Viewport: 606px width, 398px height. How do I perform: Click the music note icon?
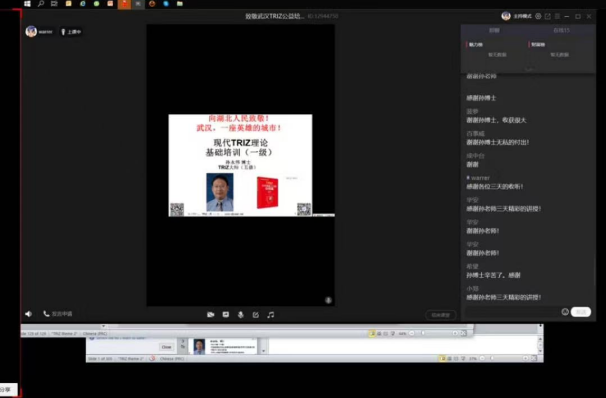271,315
